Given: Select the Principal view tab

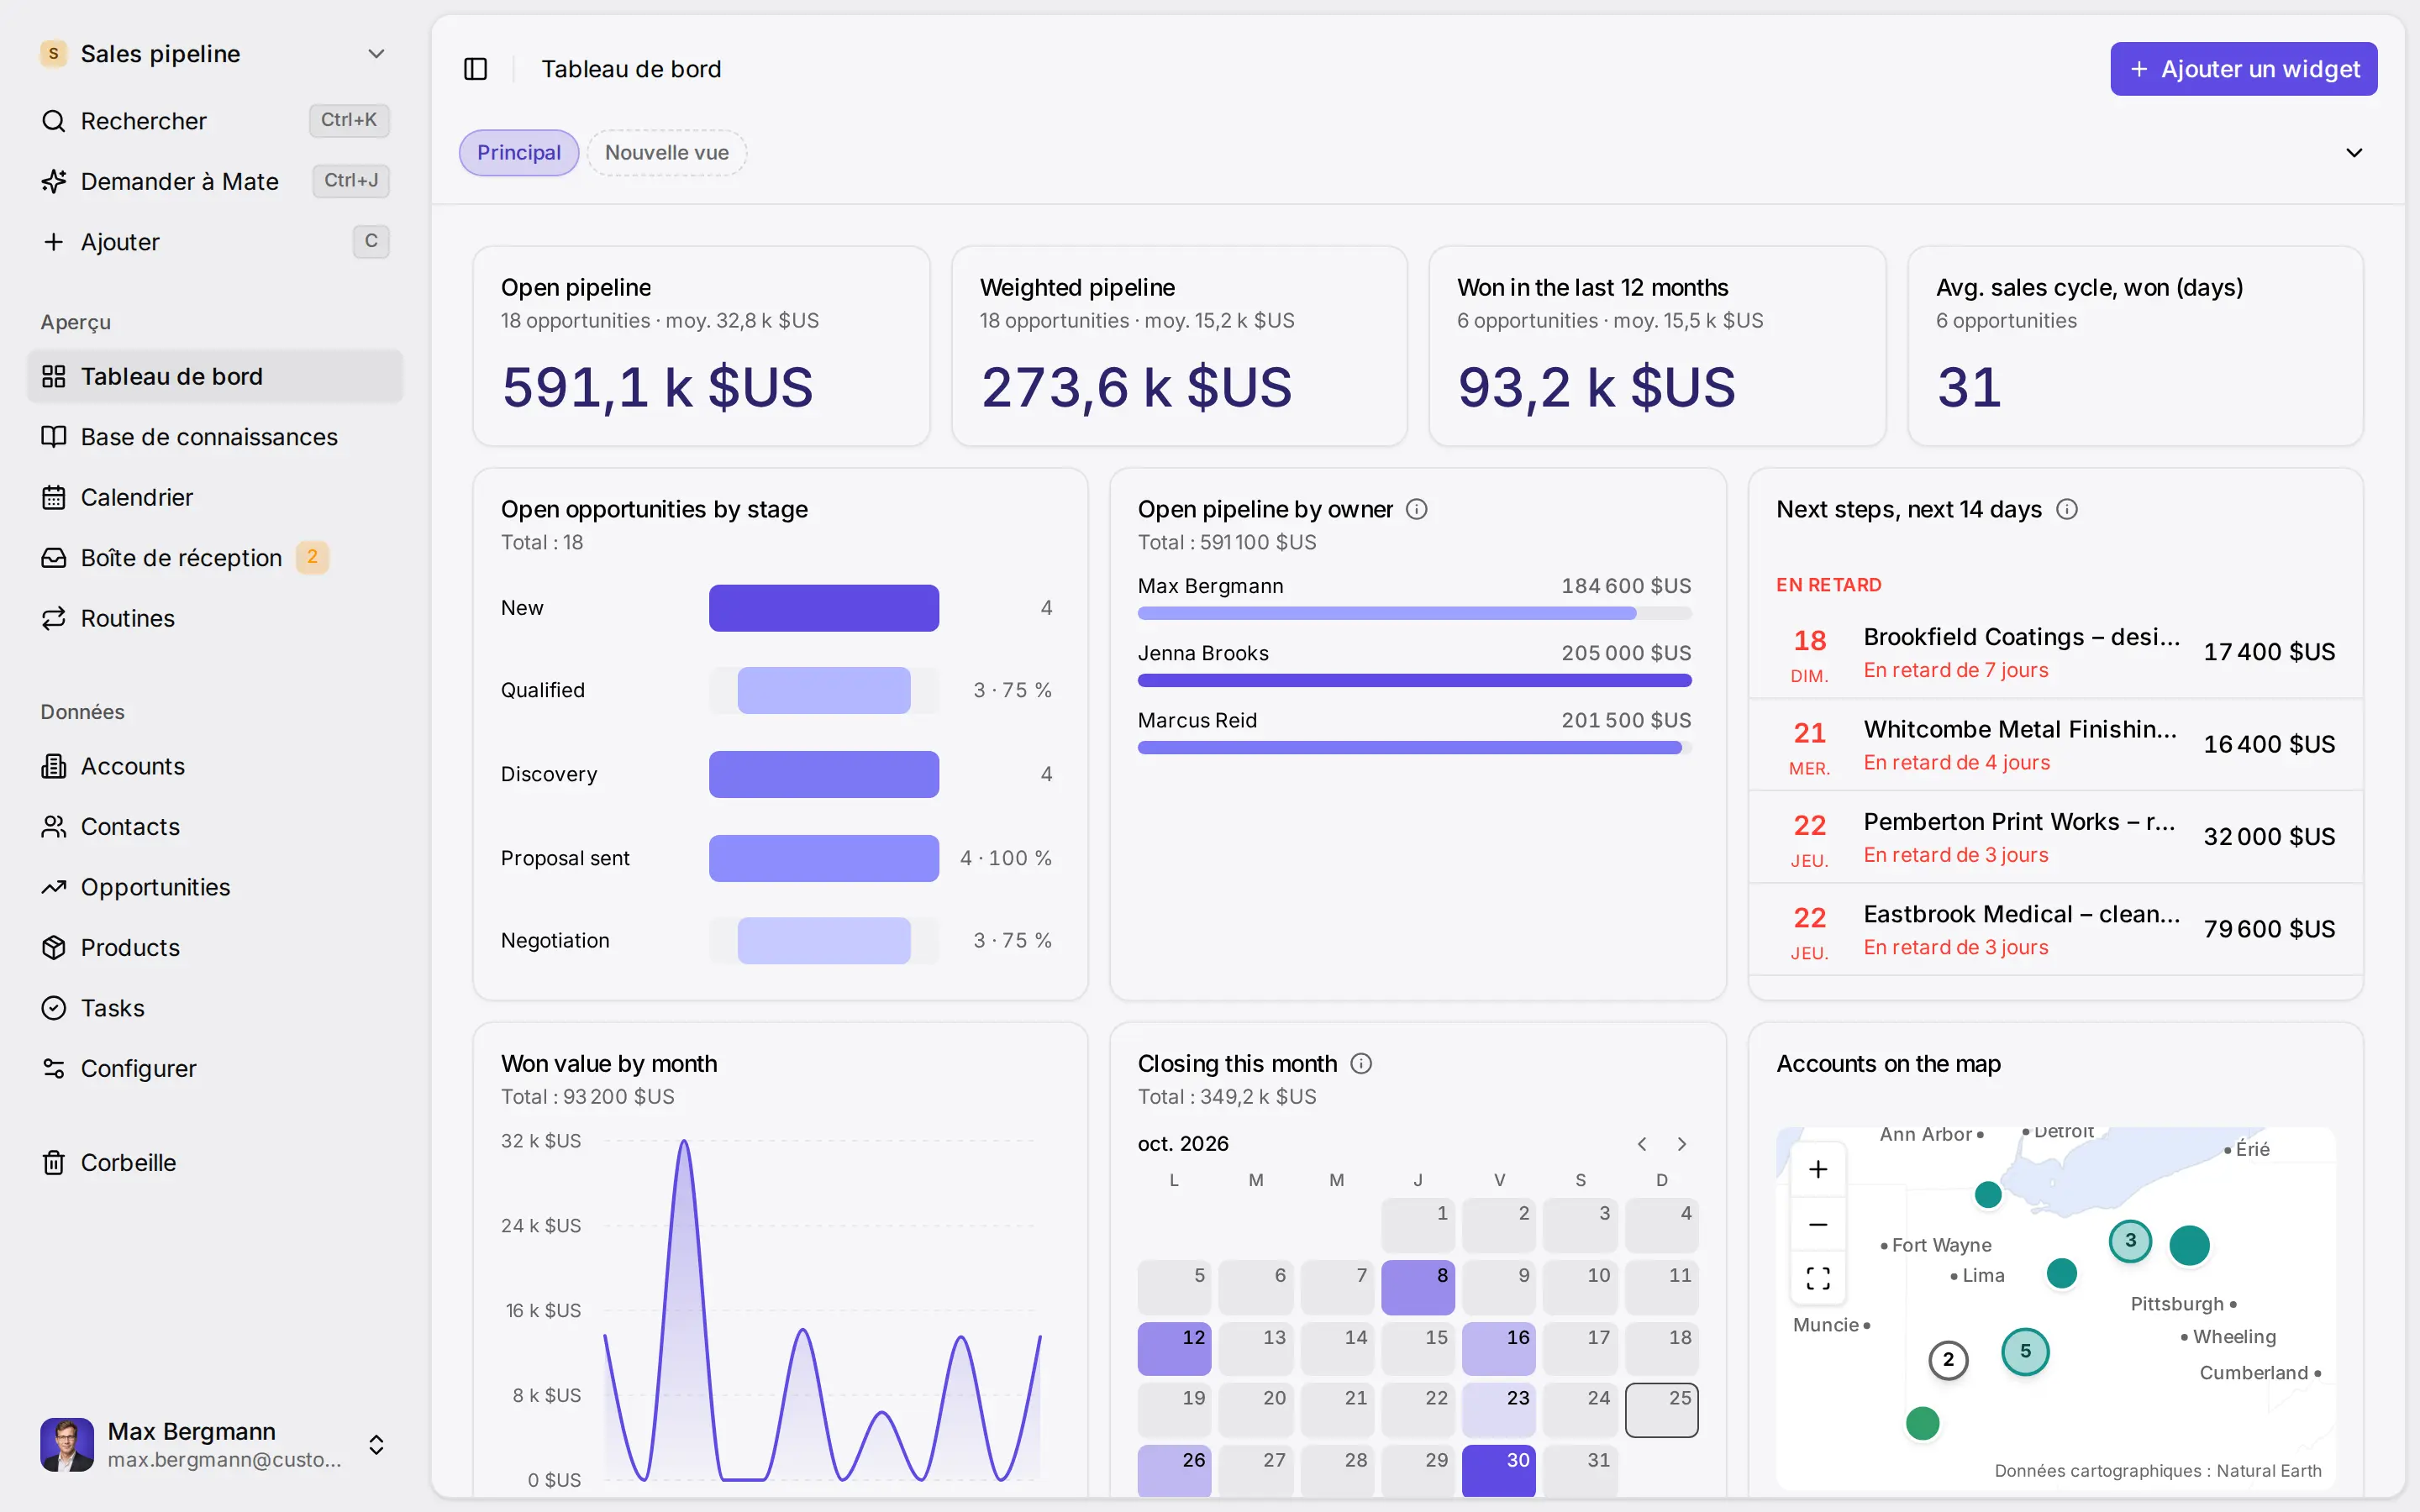Looking at the screenshot, I should click(x=518, y=153).
